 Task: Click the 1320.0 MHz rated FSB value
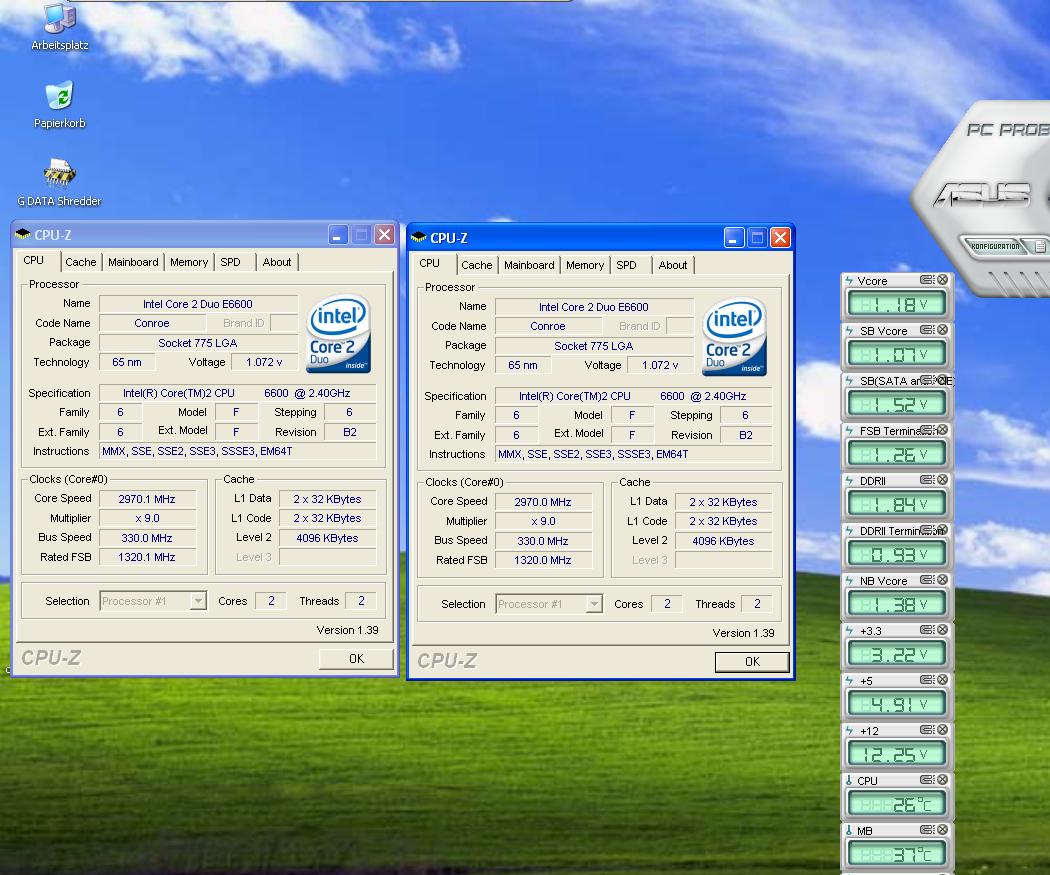(x=543, y=560)
